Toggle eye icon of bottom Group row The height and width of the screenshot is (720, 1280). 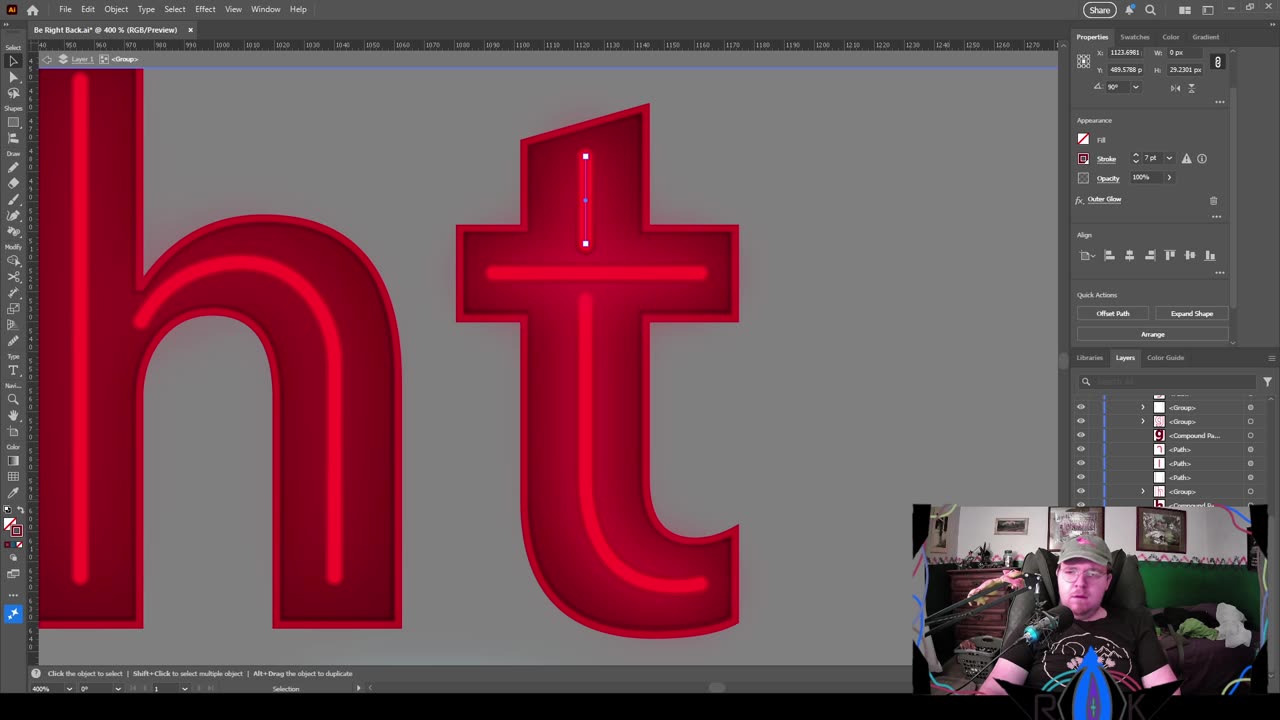pos(1080,492)
